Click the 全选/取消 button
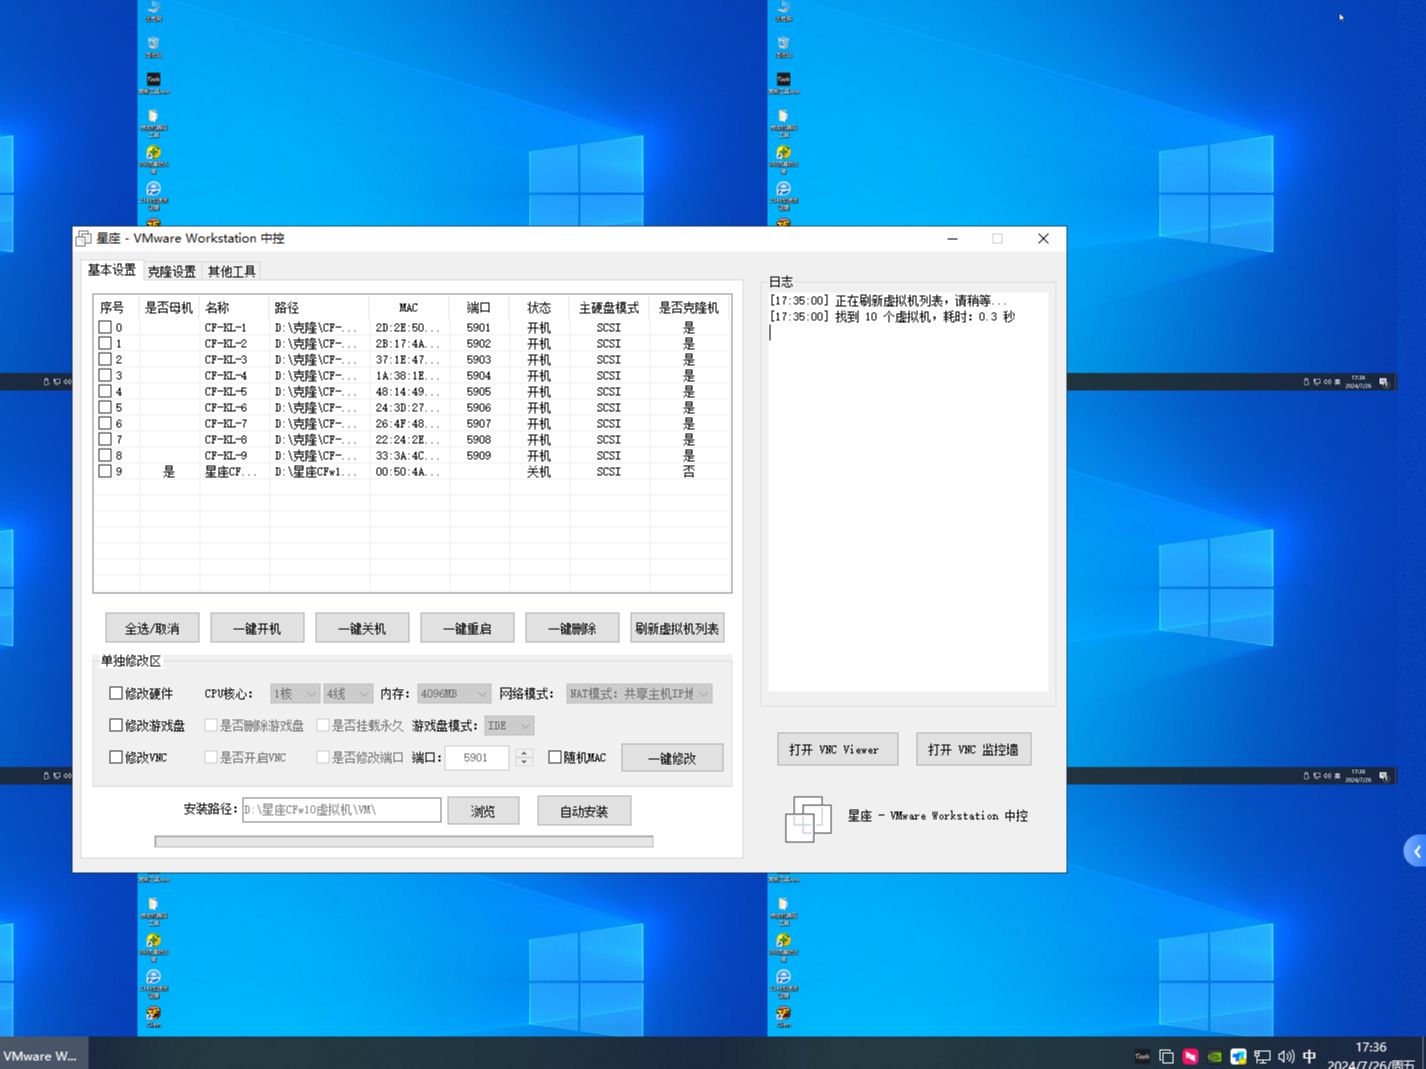This screenshot has height=1069, width=1426. 152,628
